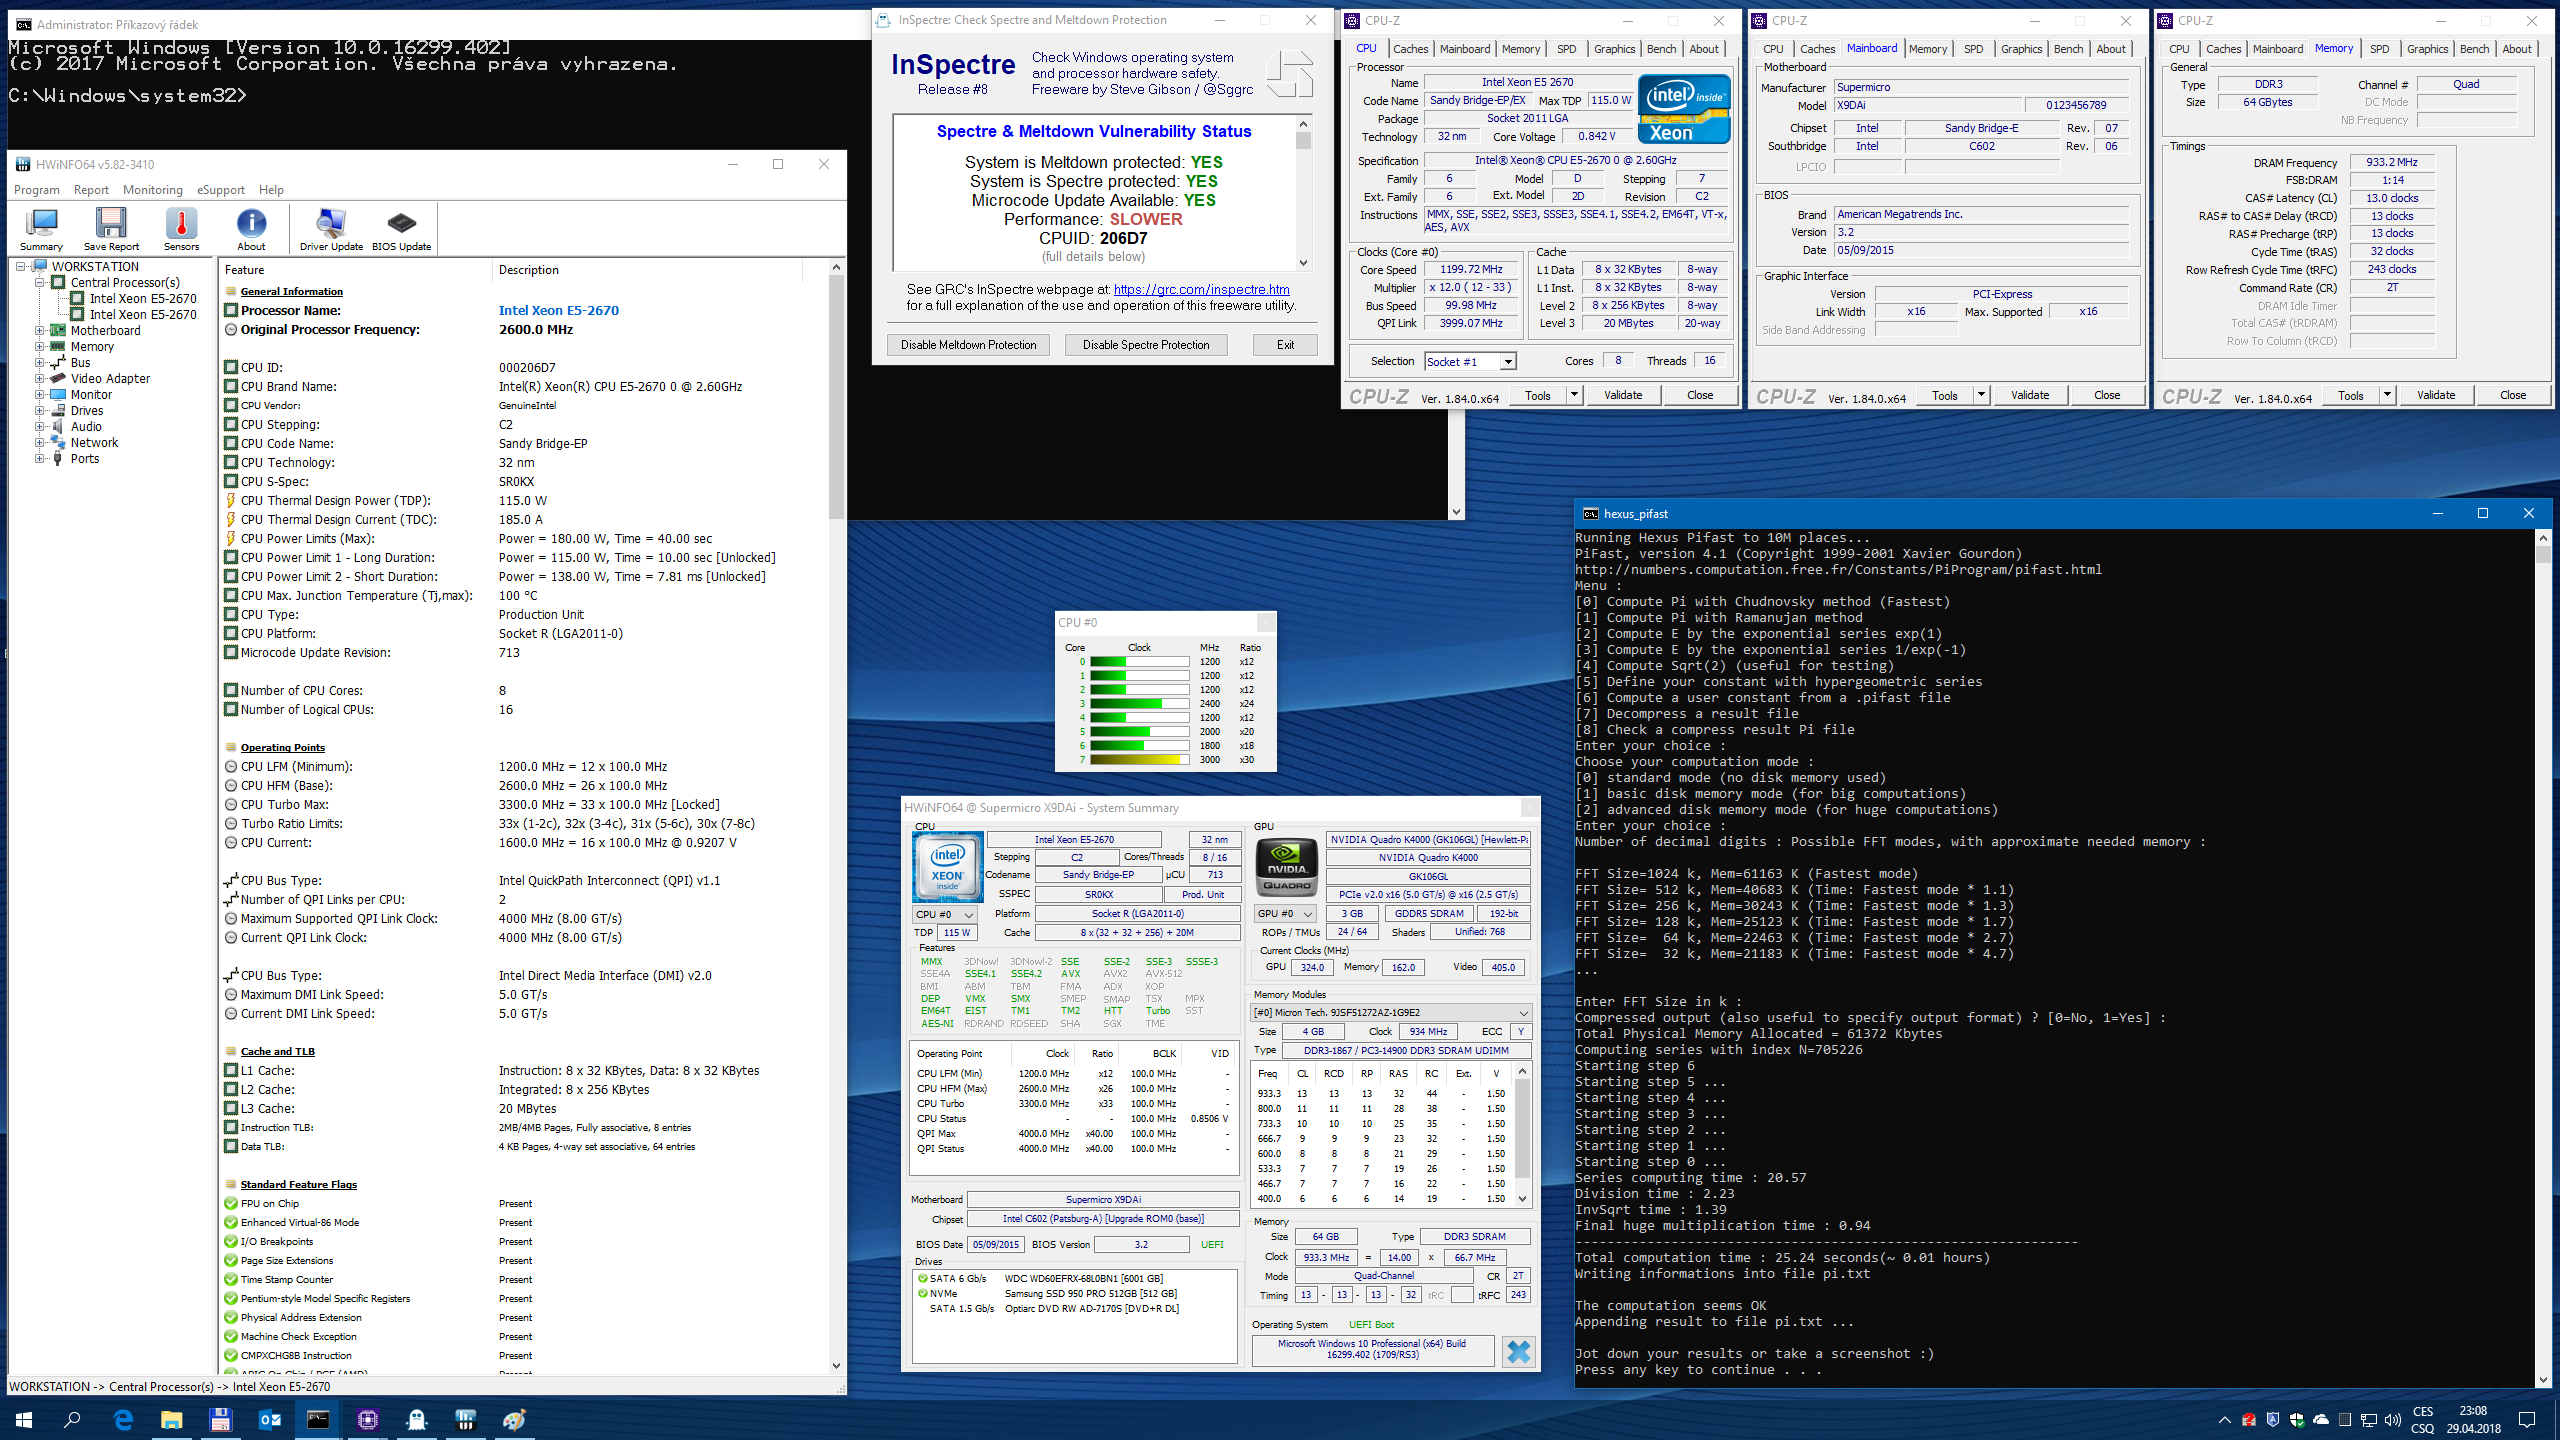Click the Save Report floppy icon

(111, 229)
